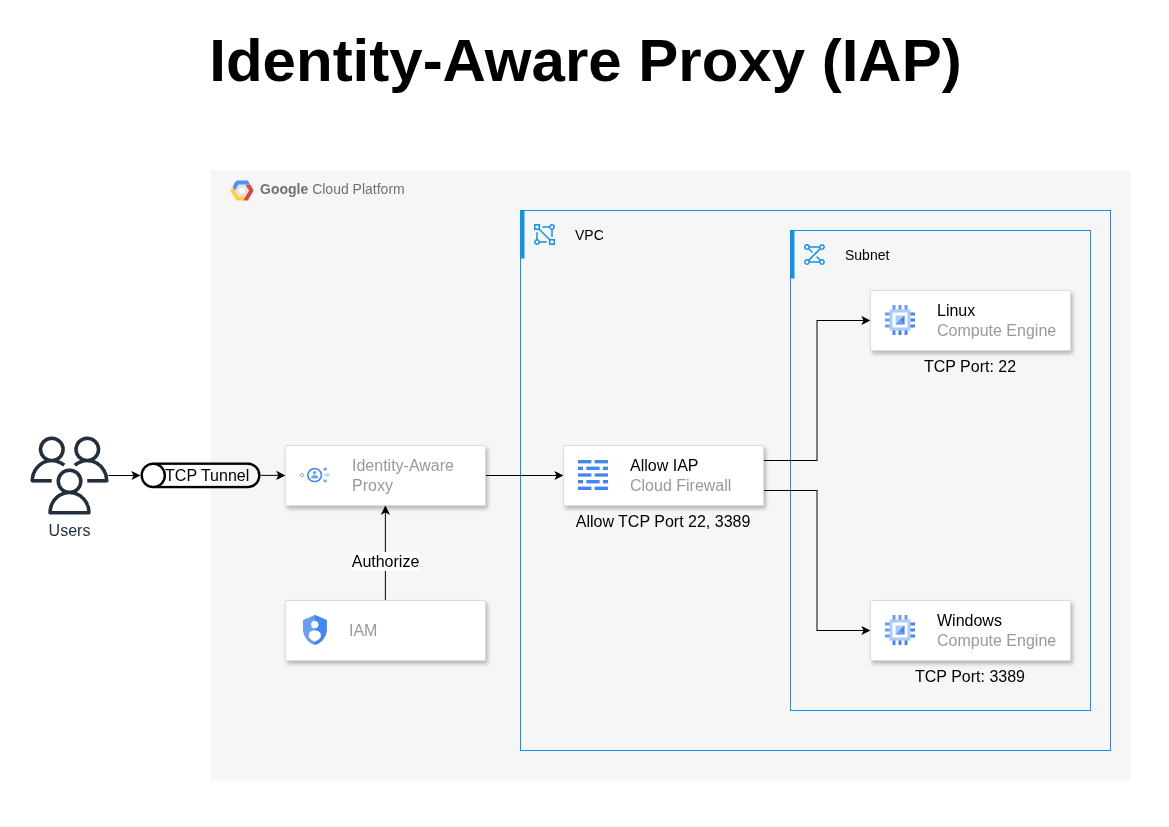Click the 'Users' label
This screenshot has height=827, width=1169.
[x=69, y=530]
